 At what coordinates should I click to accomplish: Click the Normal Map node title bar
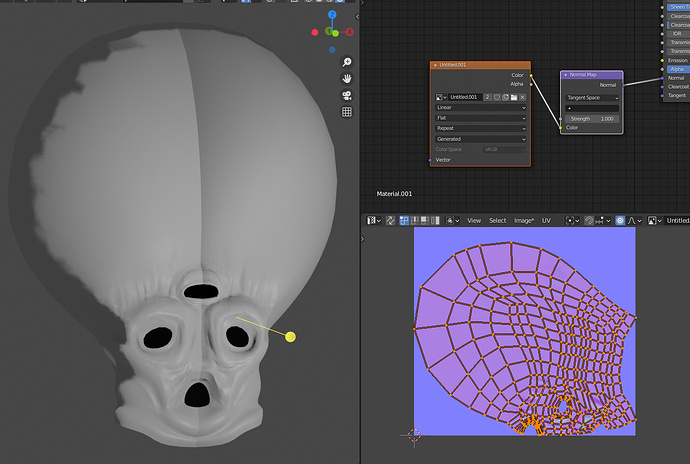(592, 75)
